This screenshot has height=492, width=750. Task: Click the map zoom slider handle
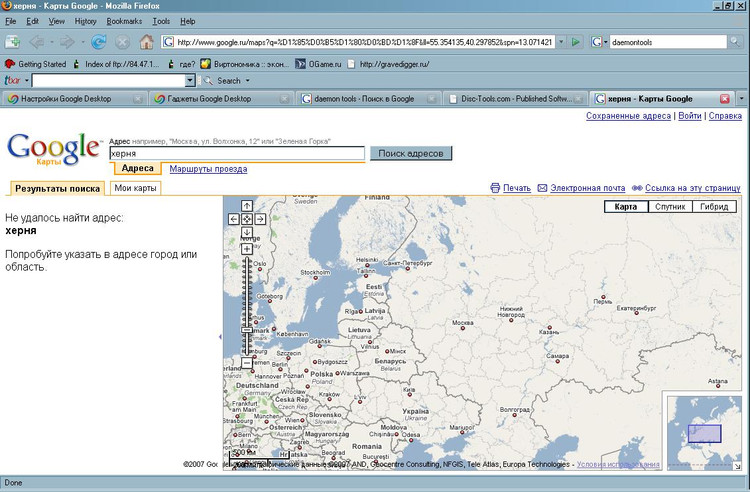click(x=247, y=330)
